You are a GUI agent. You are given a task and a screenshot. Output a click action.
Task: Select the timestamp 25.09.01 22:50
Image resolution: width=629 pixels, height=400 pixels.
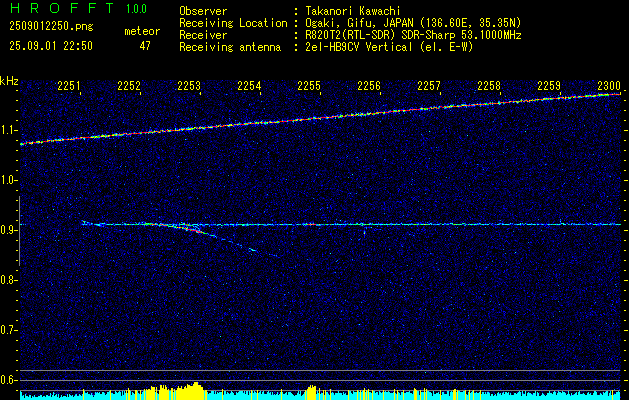51,46
